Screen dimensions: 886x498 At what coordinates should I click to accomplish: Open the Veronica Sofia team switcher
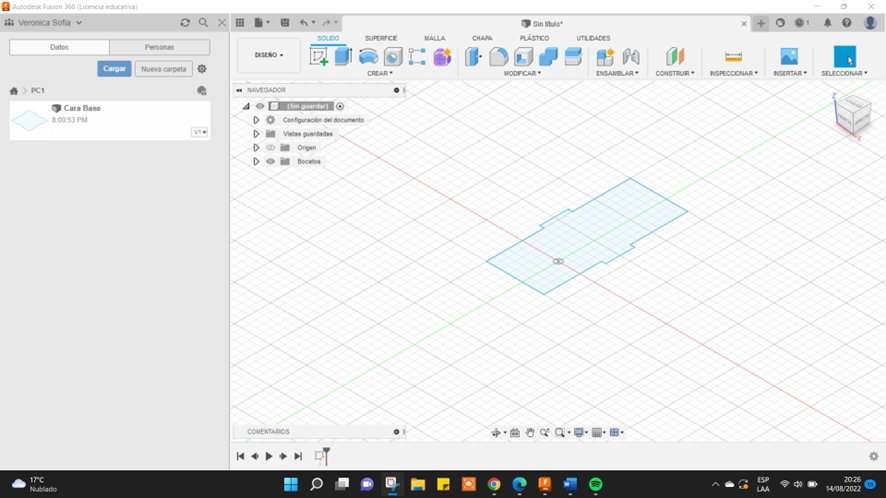(44, 23)
